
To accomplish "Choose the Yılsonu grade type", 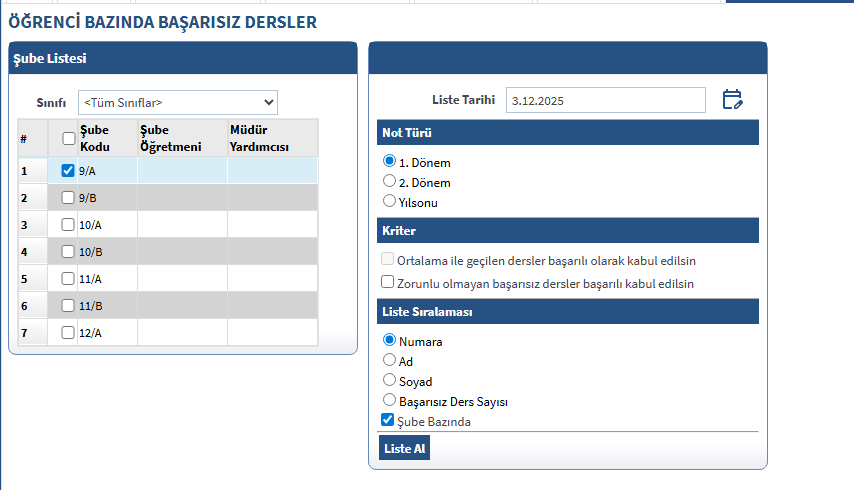I will click(390, 201).
